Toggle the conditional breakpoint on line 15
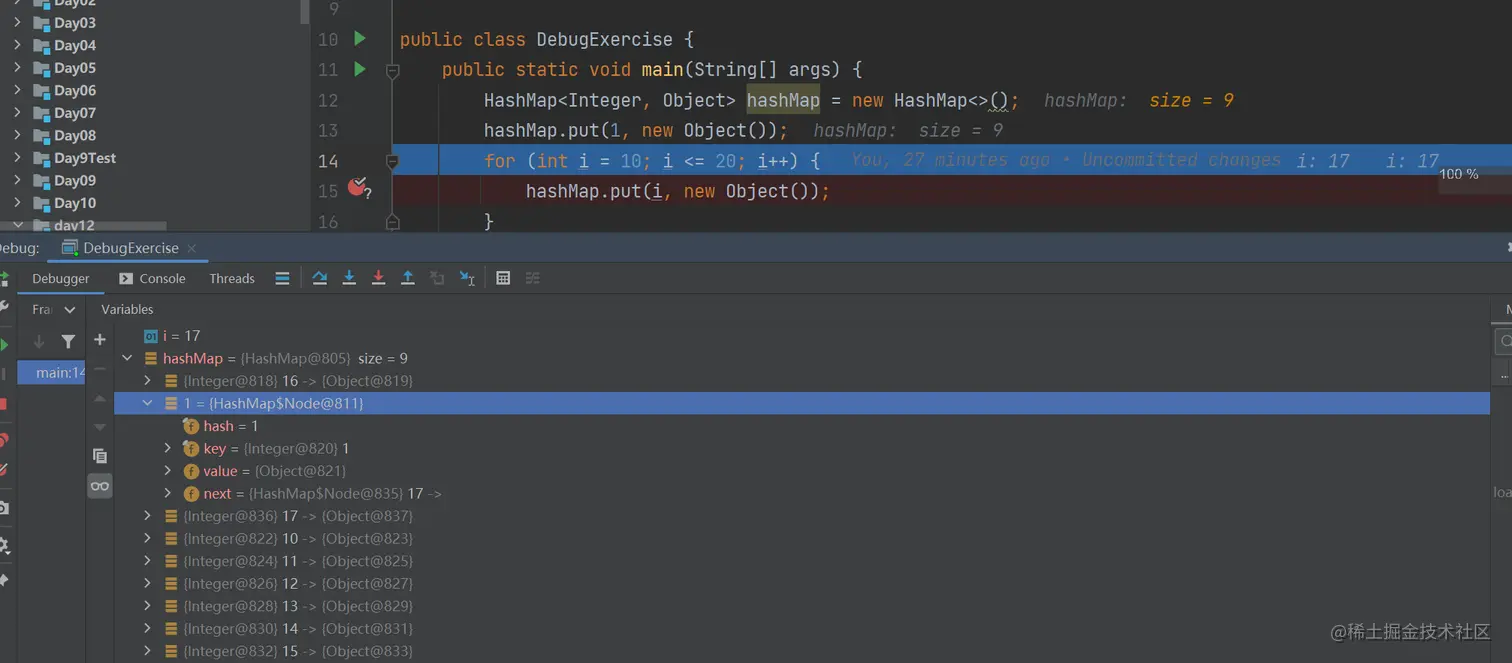This screenshot has width=1512, height=663. click(x=359, y=187)
